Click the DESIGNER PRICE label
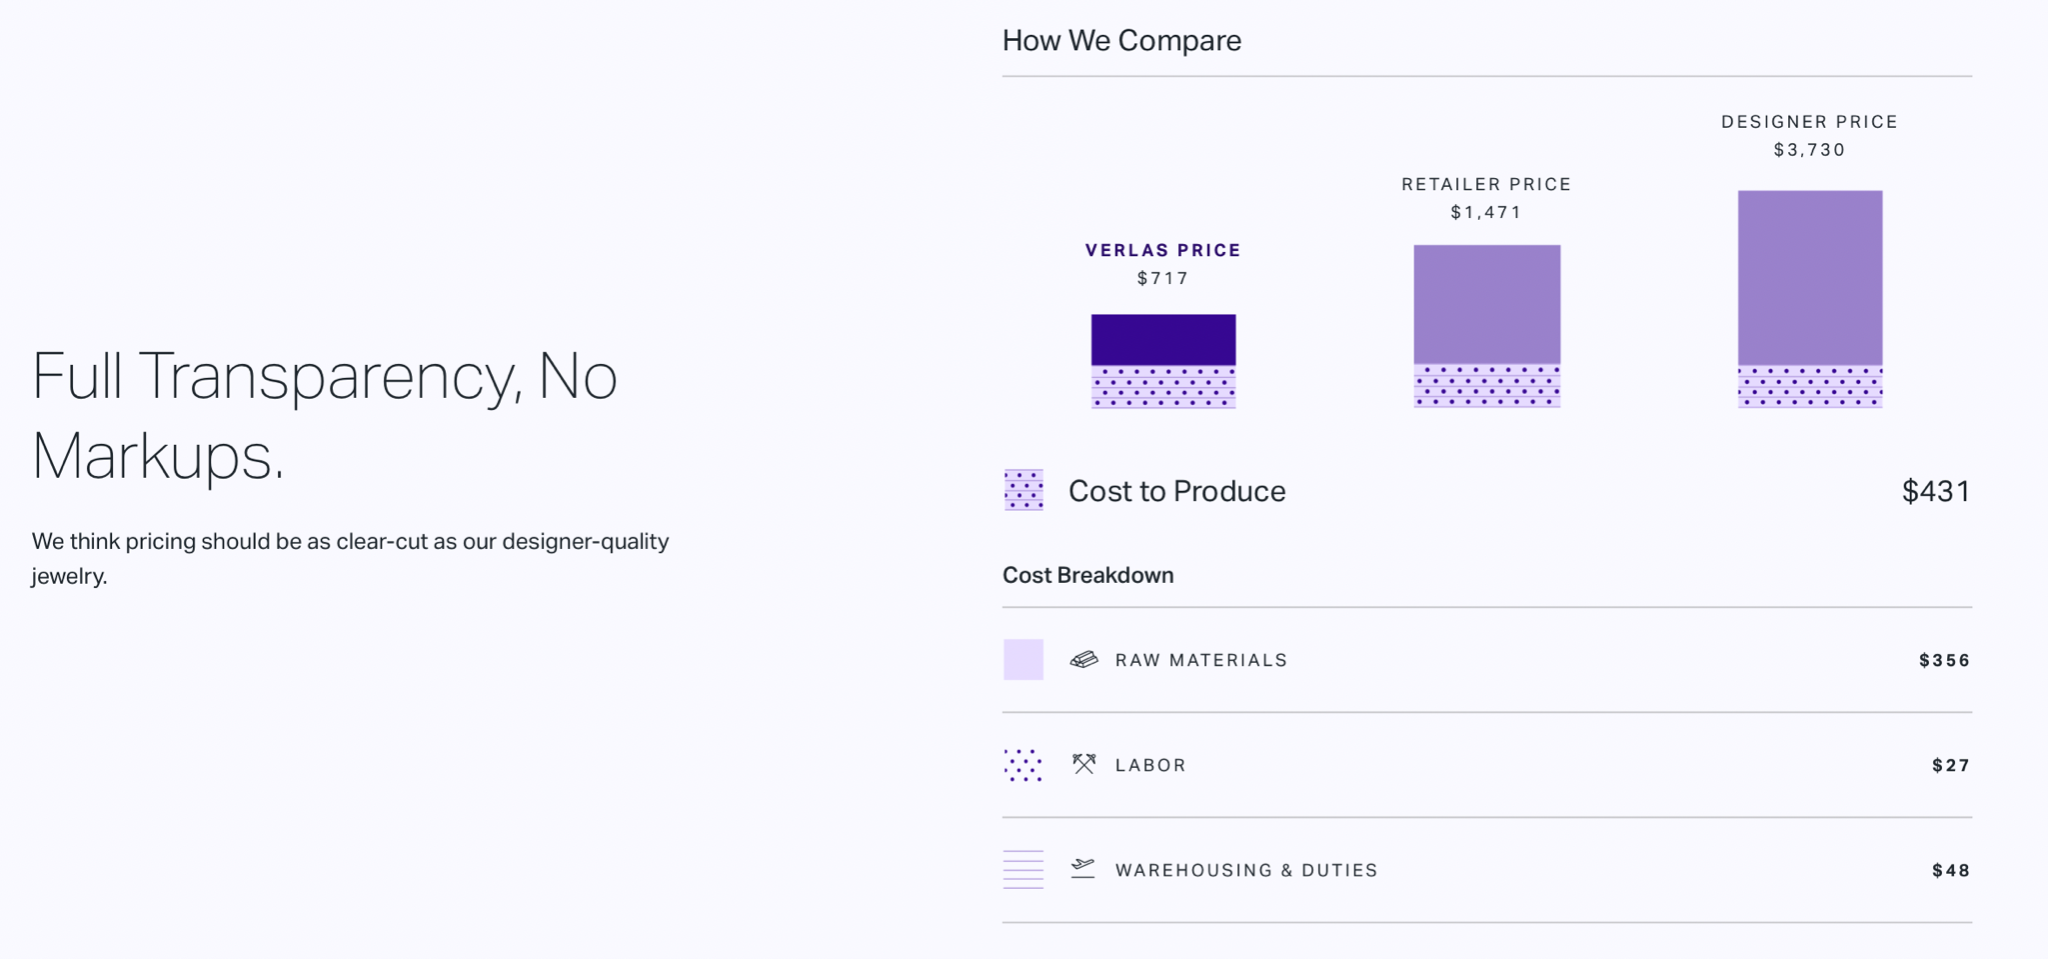Viewport: 2048px width, 959px height. [x=1810, y=122]
